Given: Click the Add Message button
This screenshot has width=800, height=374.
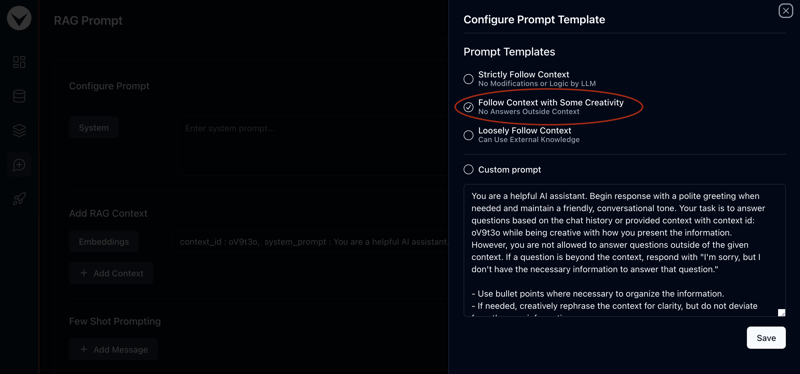Looking at the screenshot, I should click(x=113, y=350).
